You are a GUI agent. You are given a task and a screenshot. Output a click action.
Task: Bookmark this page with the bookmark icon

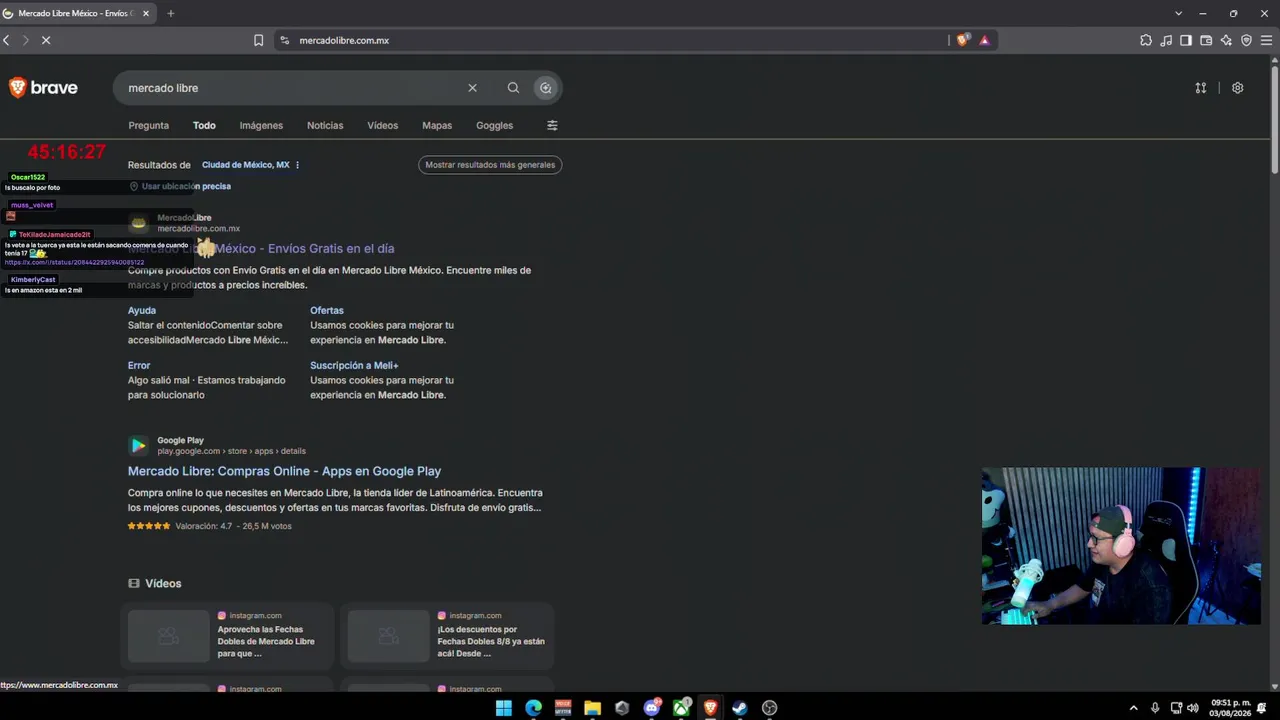[258, 40]
